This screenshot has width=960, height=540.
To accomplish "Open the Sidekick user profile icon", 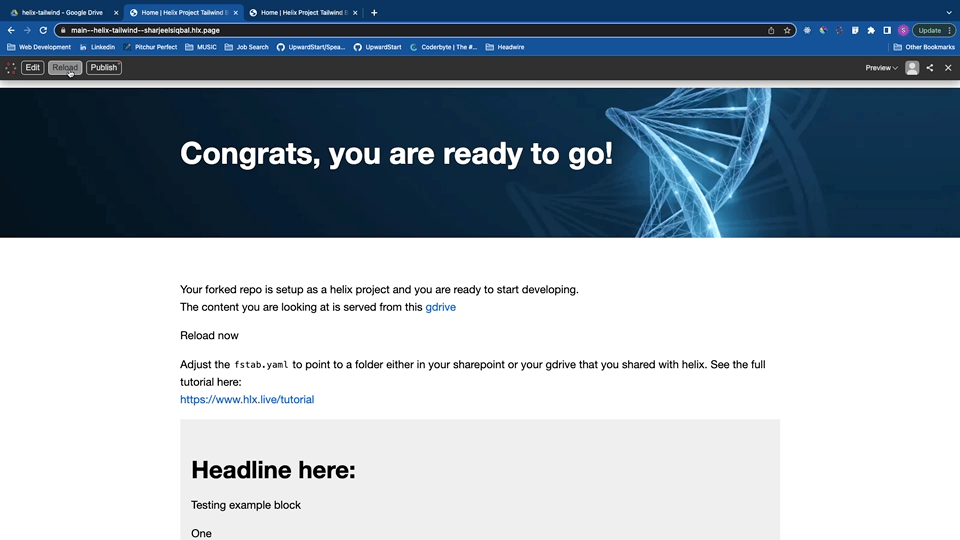I will pyautogui.click(x=912, y=68).
